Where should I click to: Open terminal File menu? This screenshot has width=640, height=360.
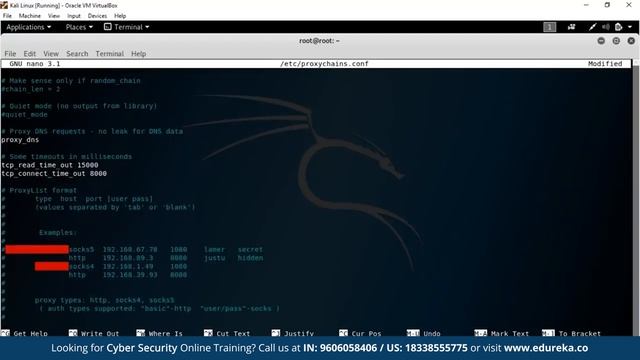[10, 53]
